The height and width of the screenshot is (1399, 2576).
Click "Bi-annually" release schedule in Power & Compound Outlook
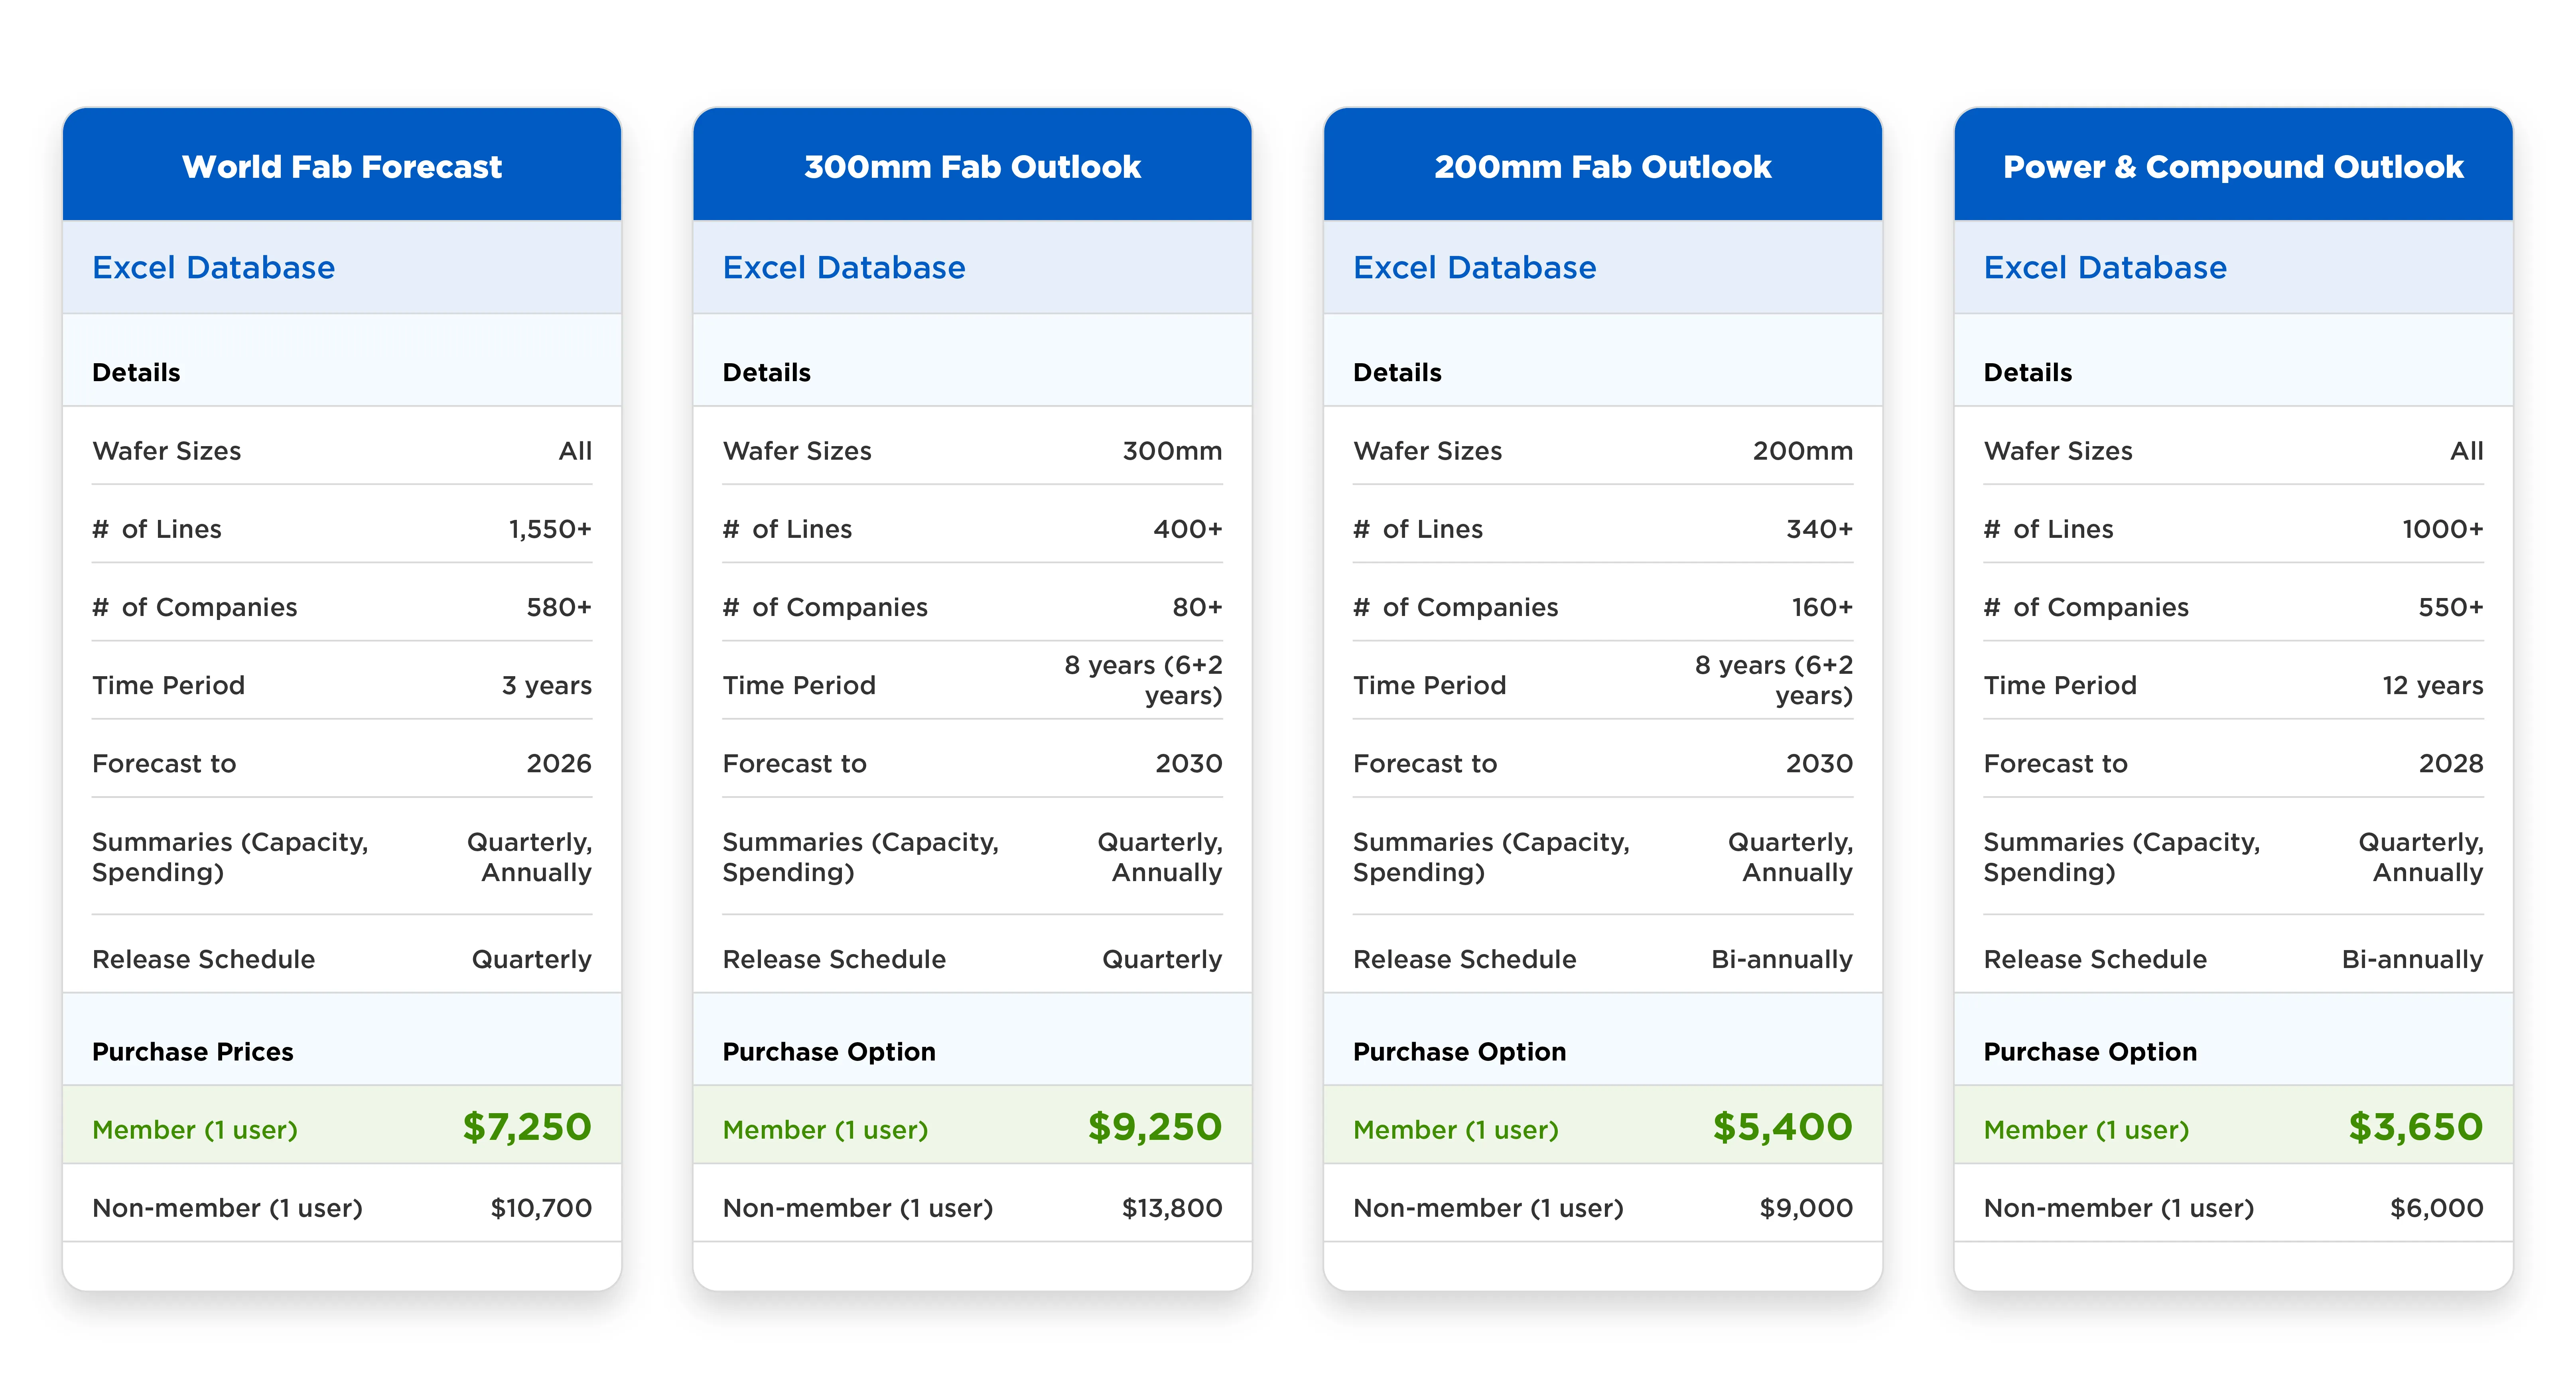2412,960
